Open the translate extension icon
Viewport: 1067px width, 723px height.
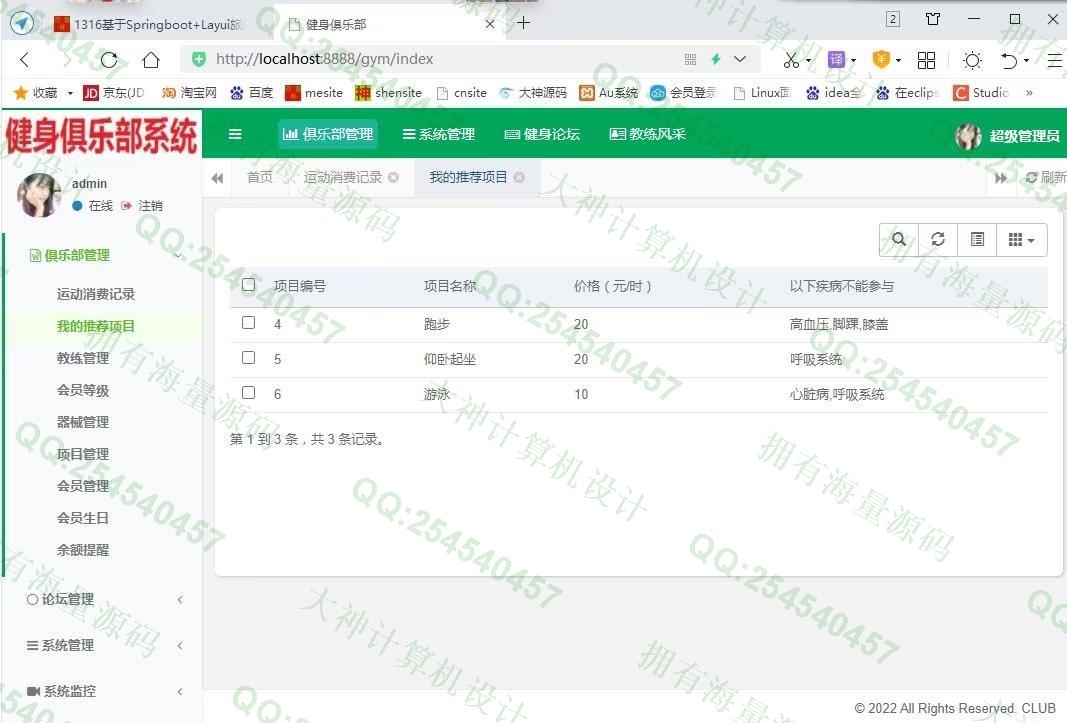[836, 60]
